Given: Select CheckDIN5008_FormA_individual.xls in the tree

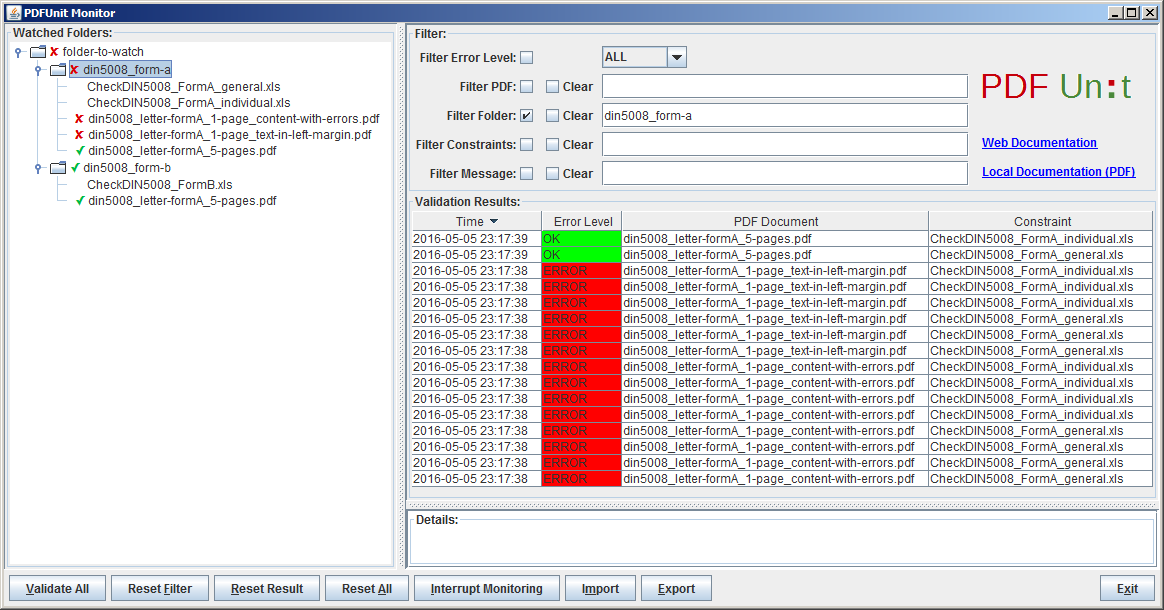Looking at the screenshot, I should [189, 103].
